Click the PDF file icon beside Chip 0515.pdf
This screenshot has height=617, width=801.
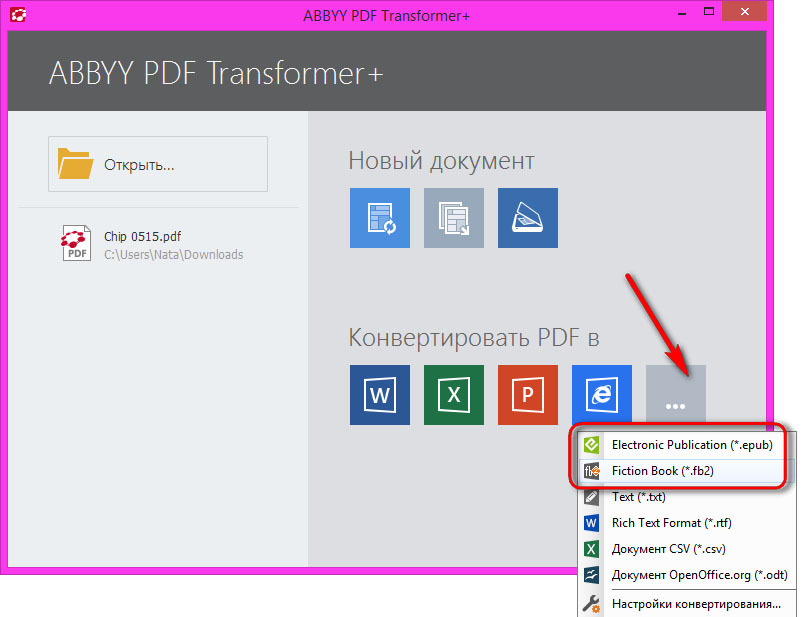(x=76, y=244)
